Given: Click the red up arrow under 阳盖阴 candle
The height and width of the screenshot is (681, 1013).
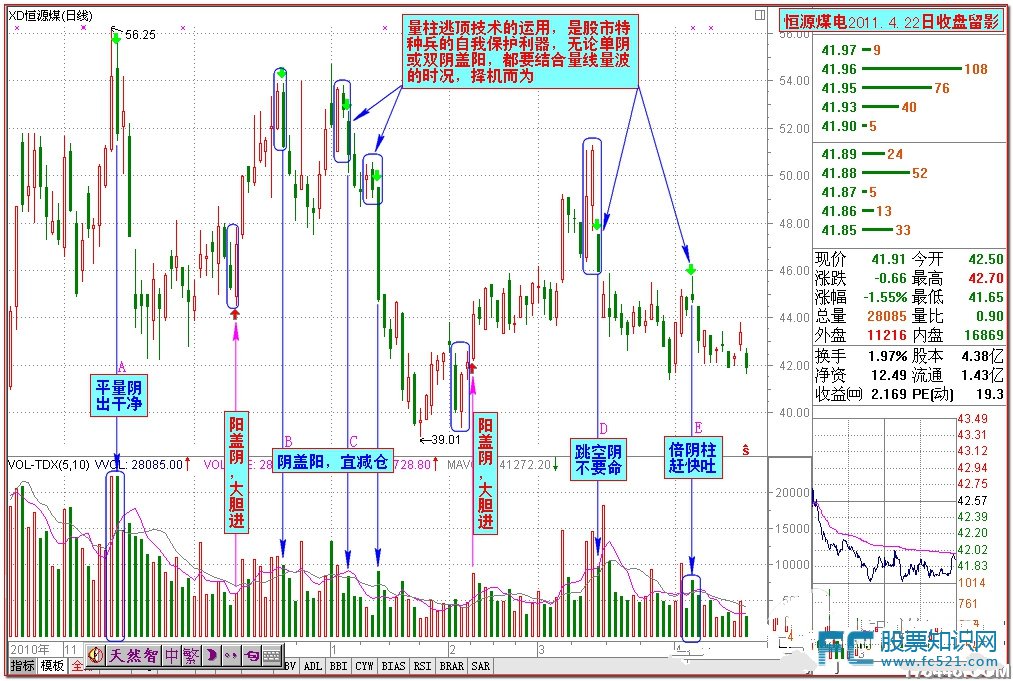Looking at the screenshot, I should click(x=235, y=314).
